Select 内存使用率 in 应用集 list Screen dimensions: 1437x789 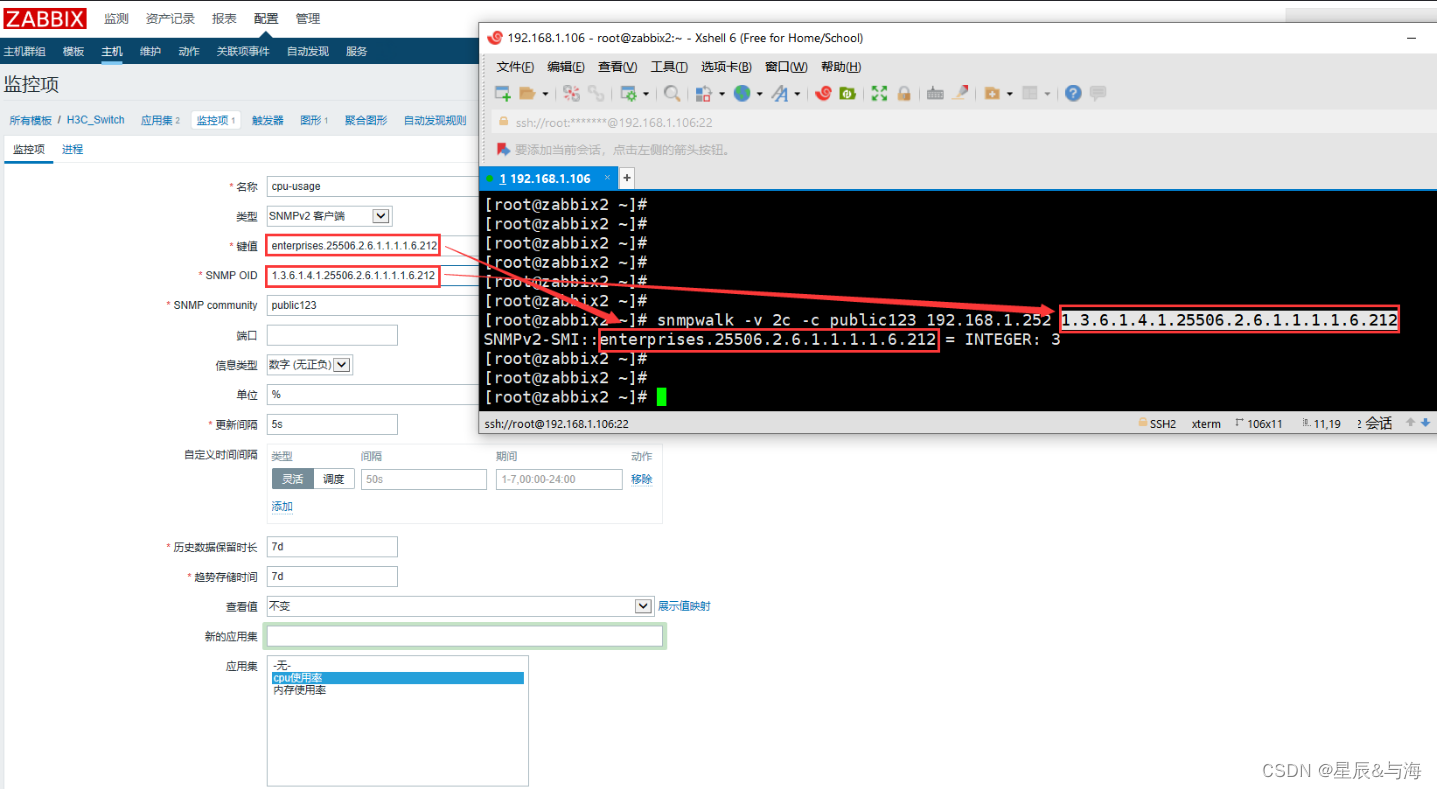(397, 690)
